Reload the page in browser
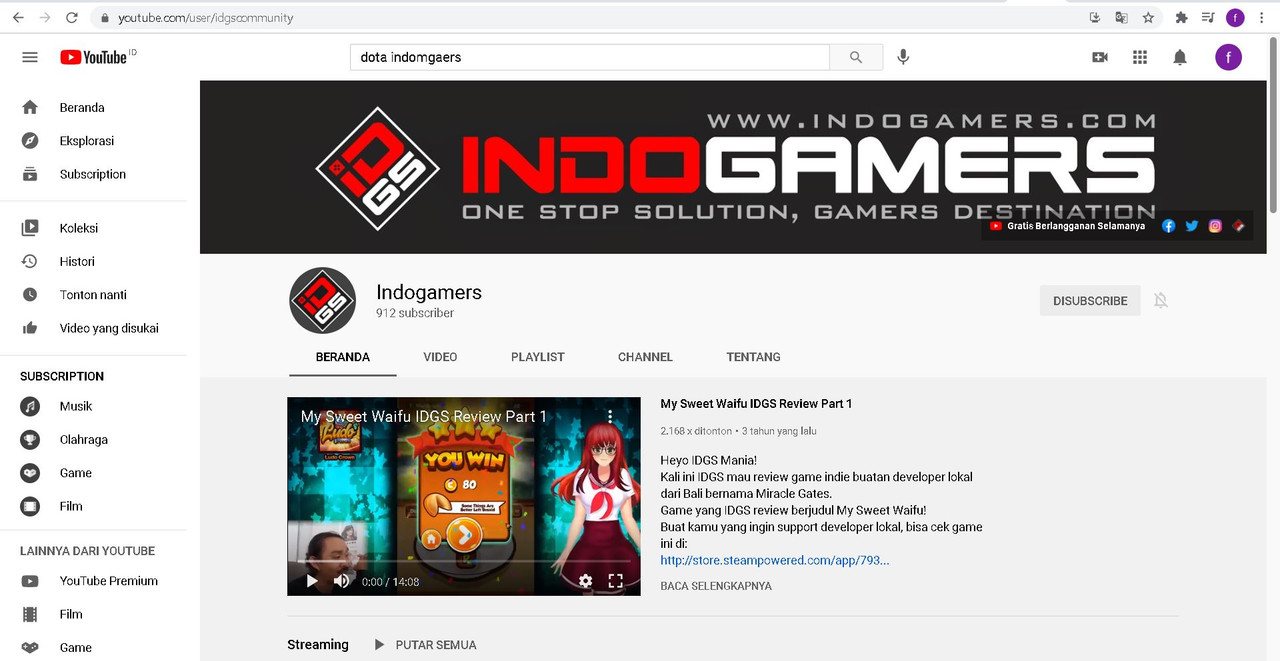1280x661 pixels. pyautogui.click(x=71, y=18)
